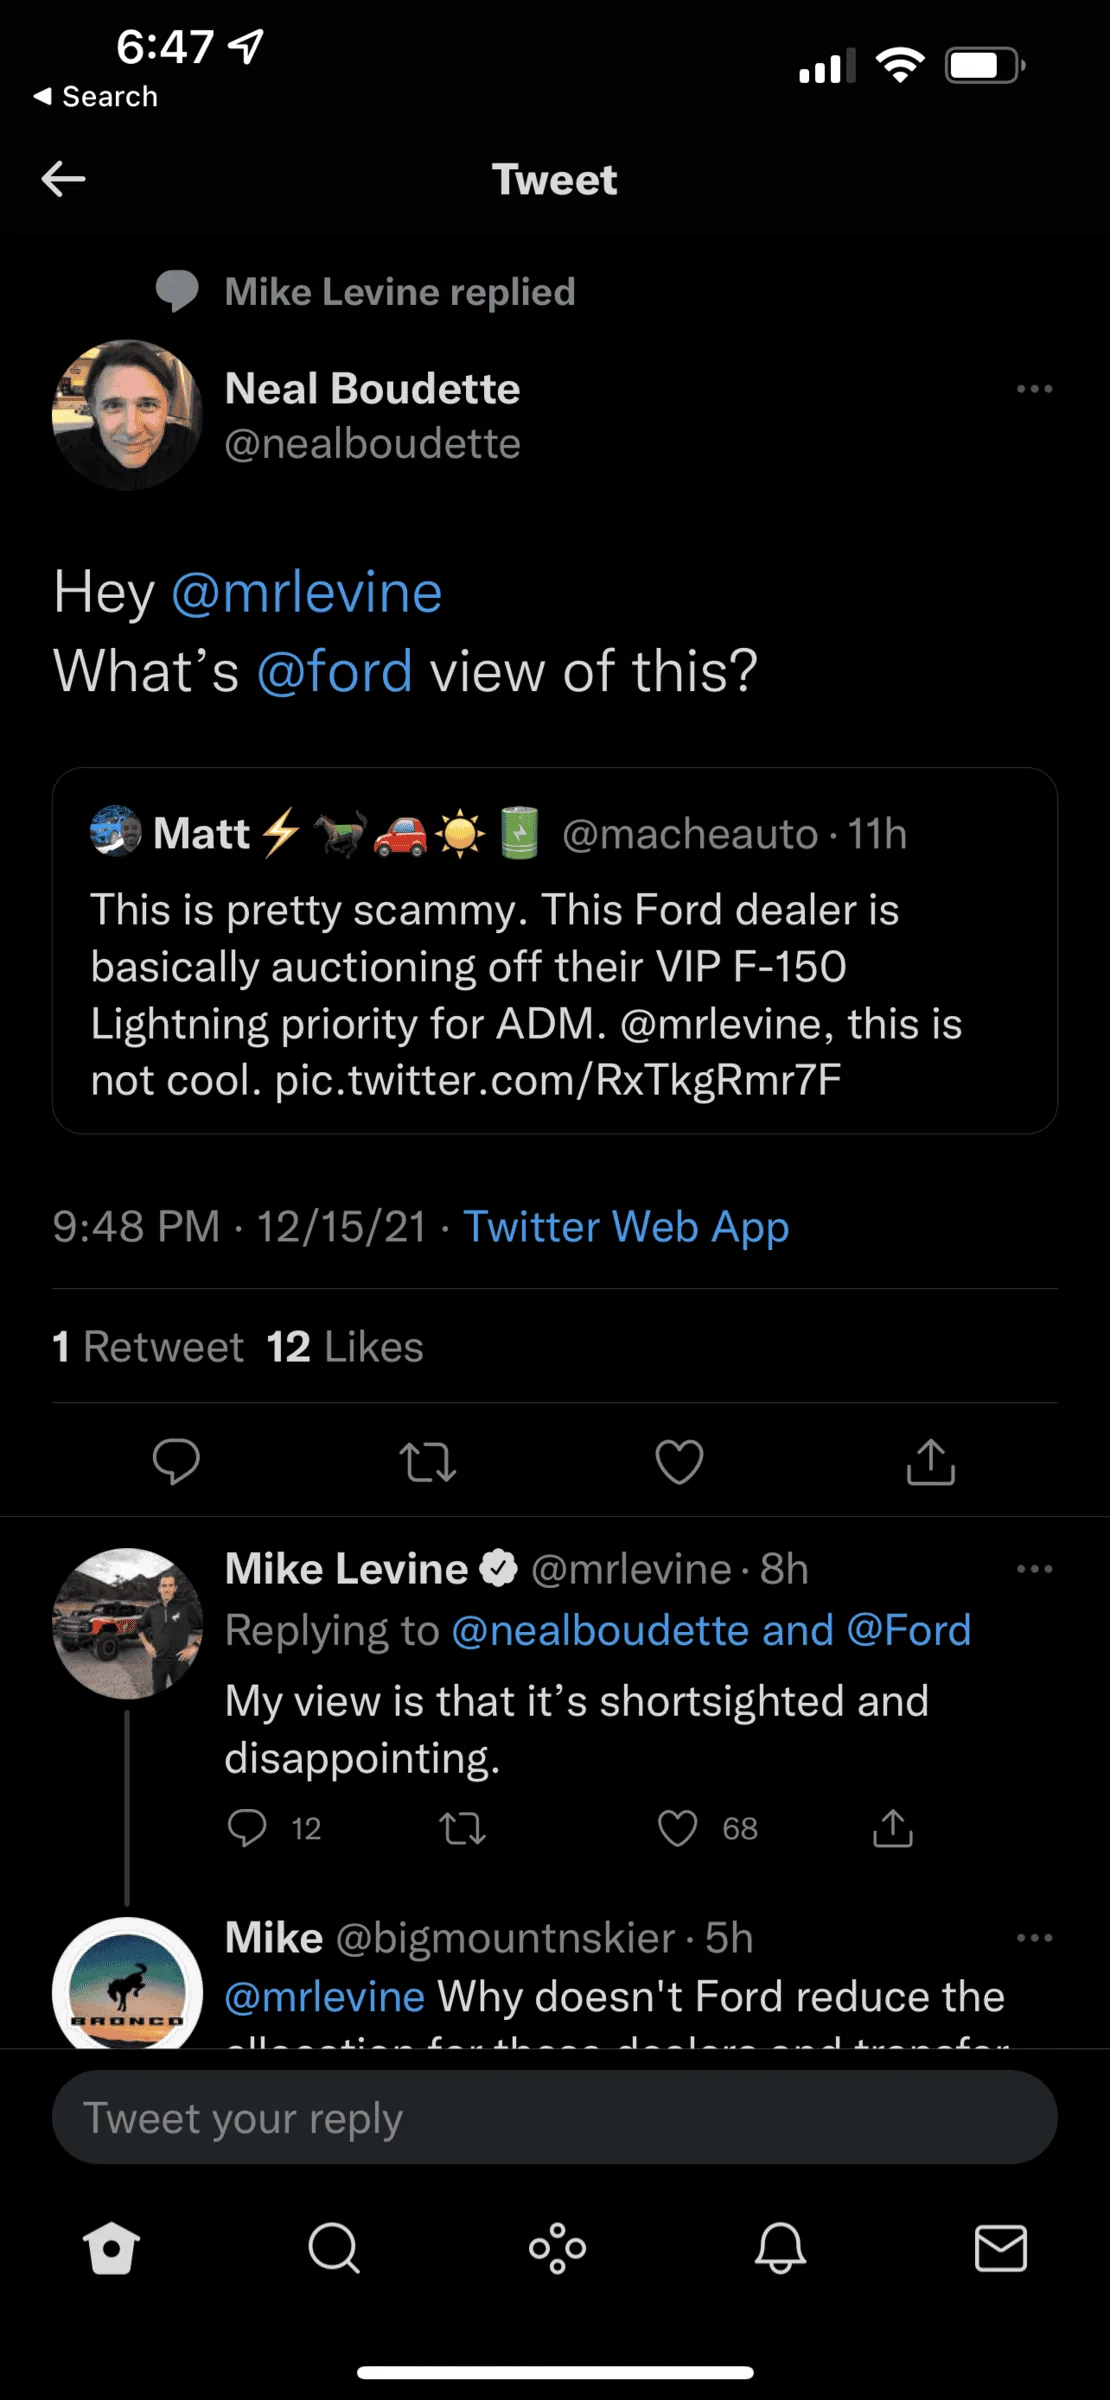Reply to Mike Levine's comment

(247, 1828)
